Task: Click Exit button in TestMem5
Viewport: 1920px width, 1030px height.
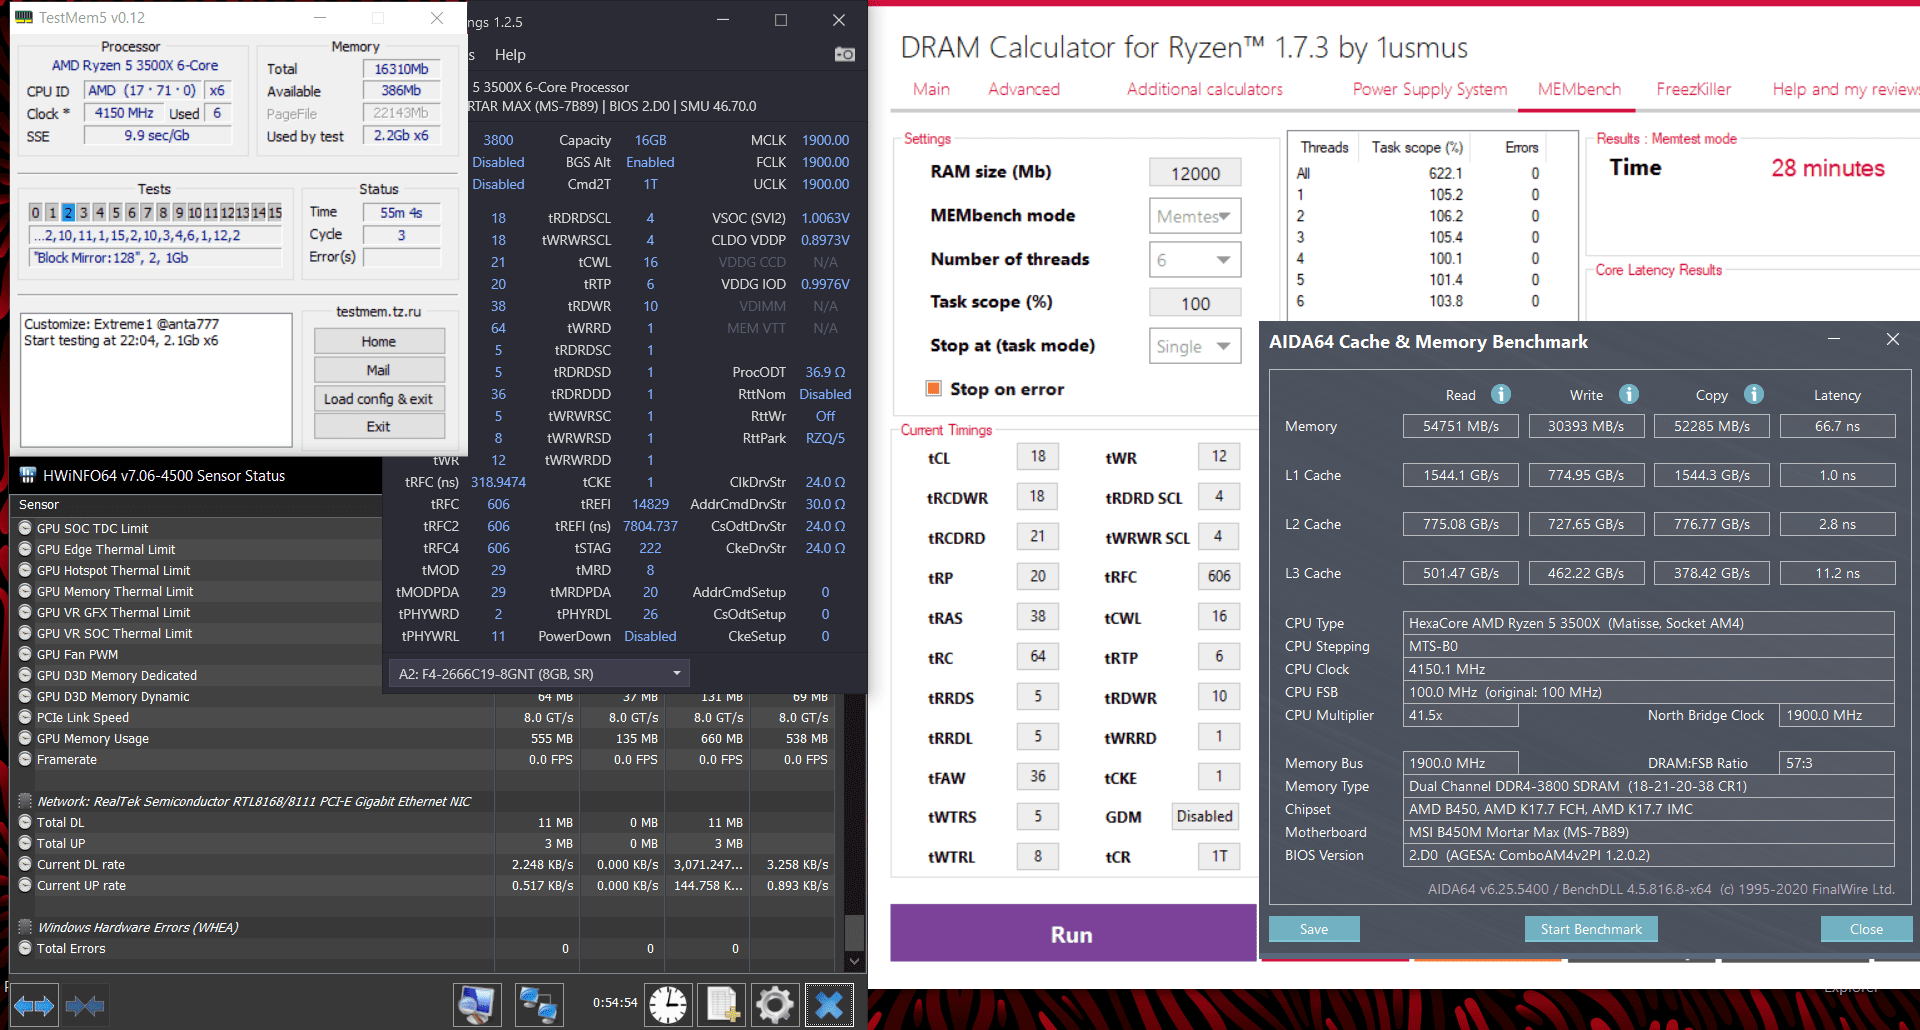Action: (x=379, y=426)
